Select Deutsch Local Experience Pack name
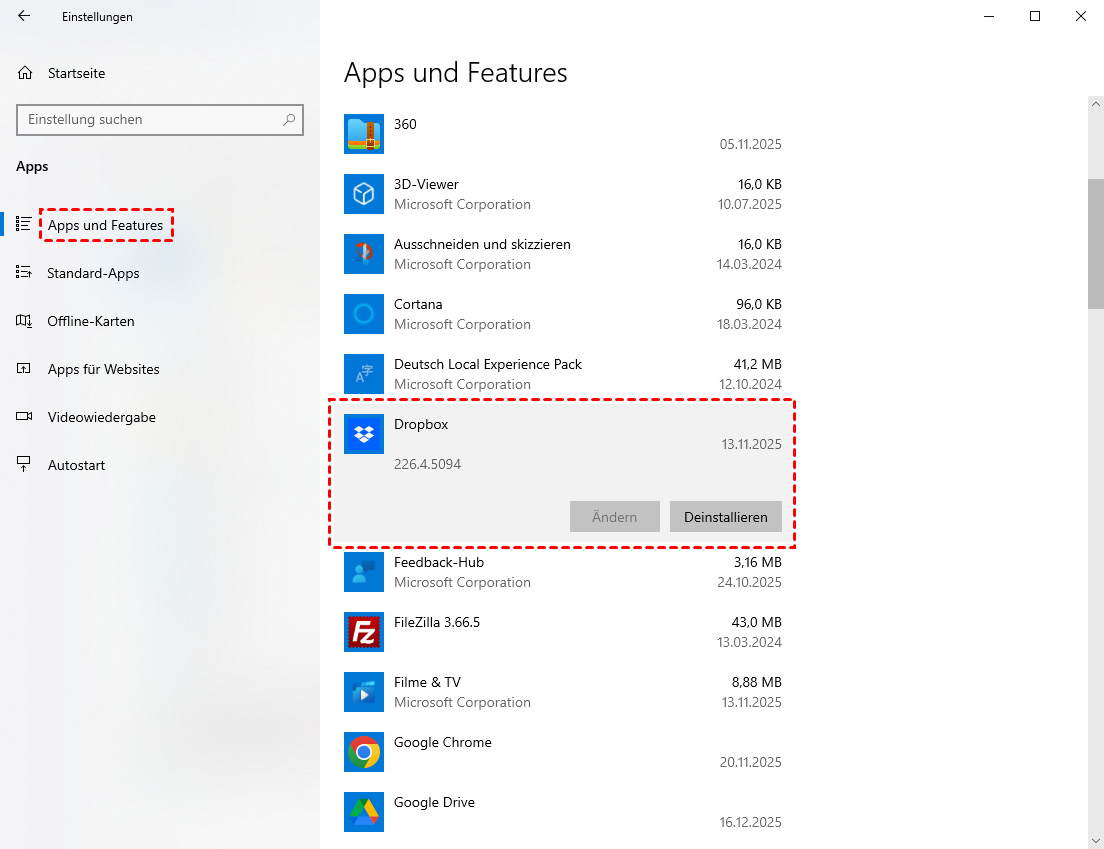Image resolution: width=1104 pixels, height=849 pixels. click(488, 365)
